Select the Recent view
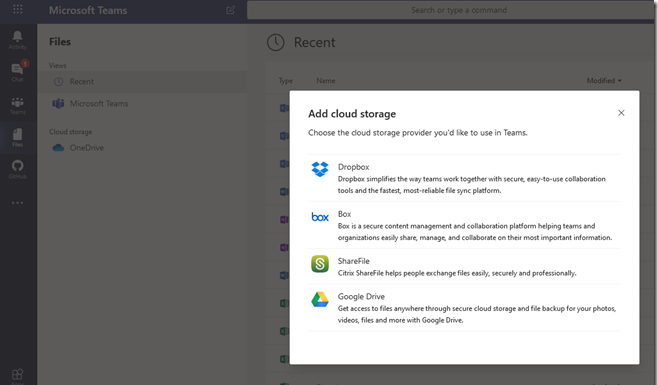 143,81
